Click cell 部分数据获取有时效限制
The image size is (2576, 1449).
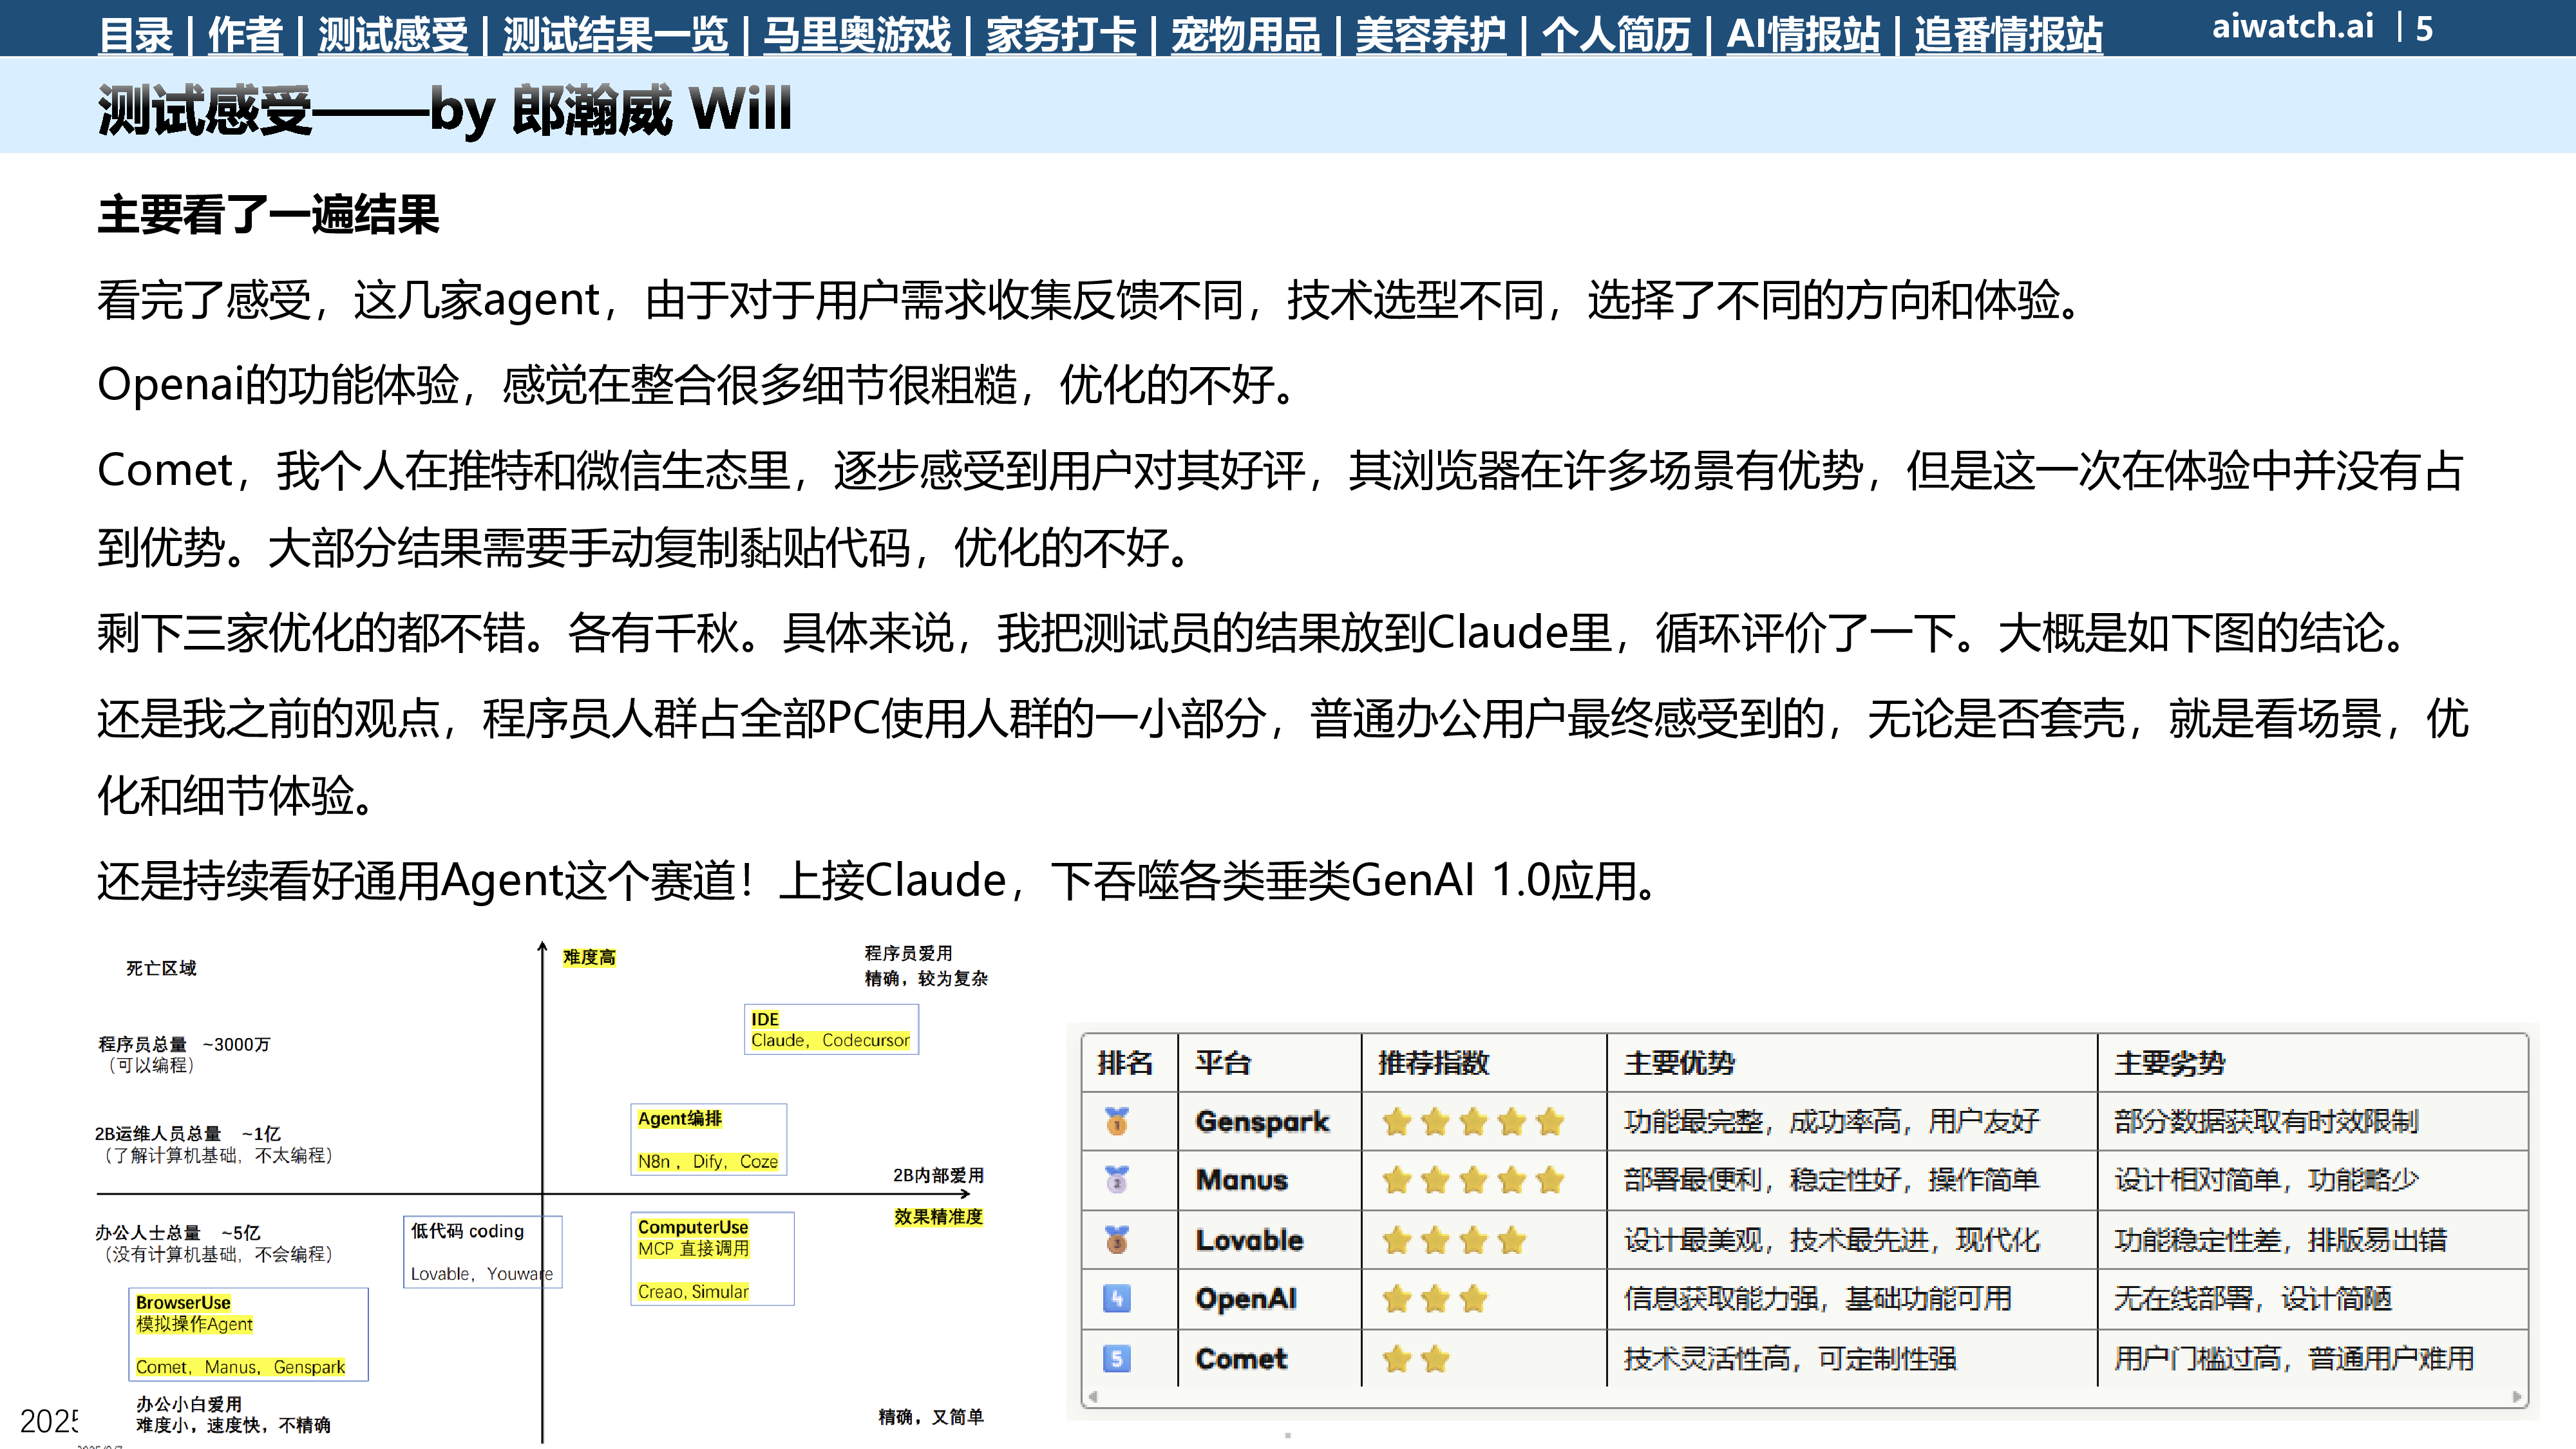tap(2266, 1122)
